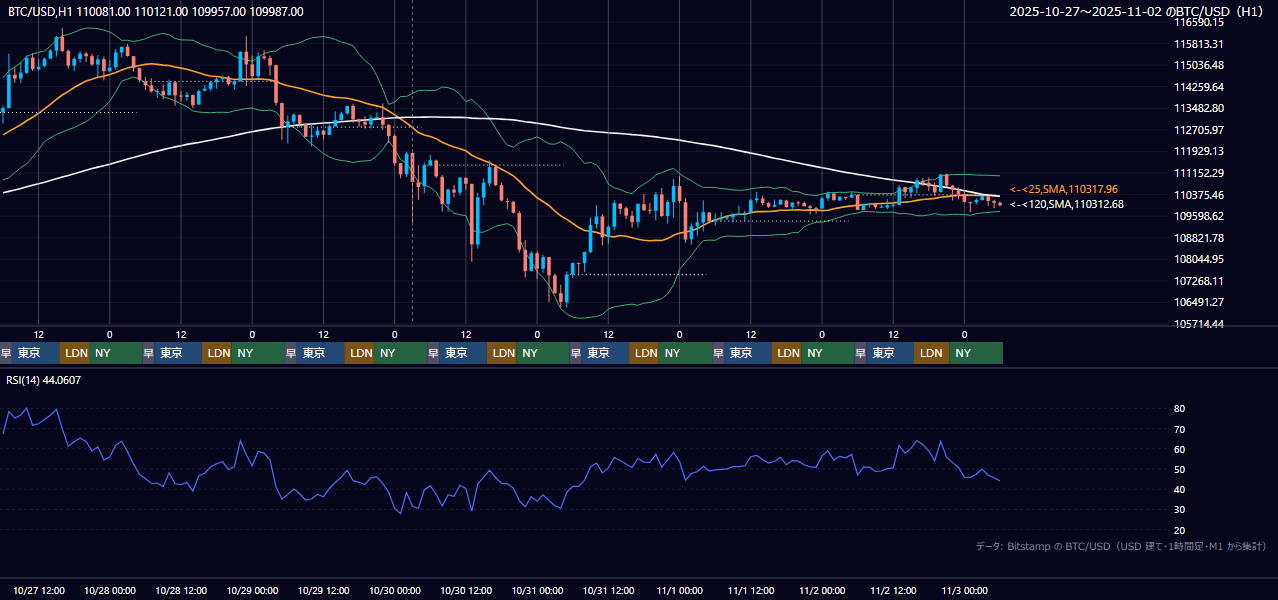Click RSI scale value 80
Viewport: 1278px width, 600px height.
pyautogui.click(x=1179, y=409)
